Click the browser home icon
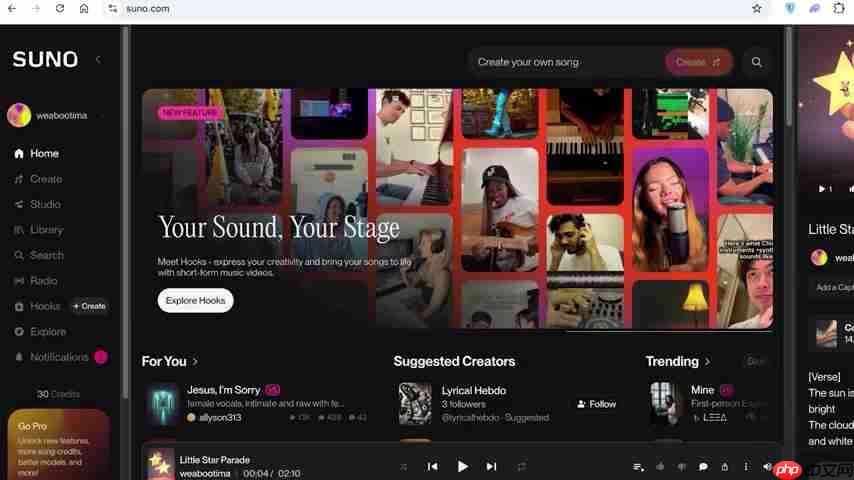The height and width of the screenshot is (480, 854). pos(84,8)
